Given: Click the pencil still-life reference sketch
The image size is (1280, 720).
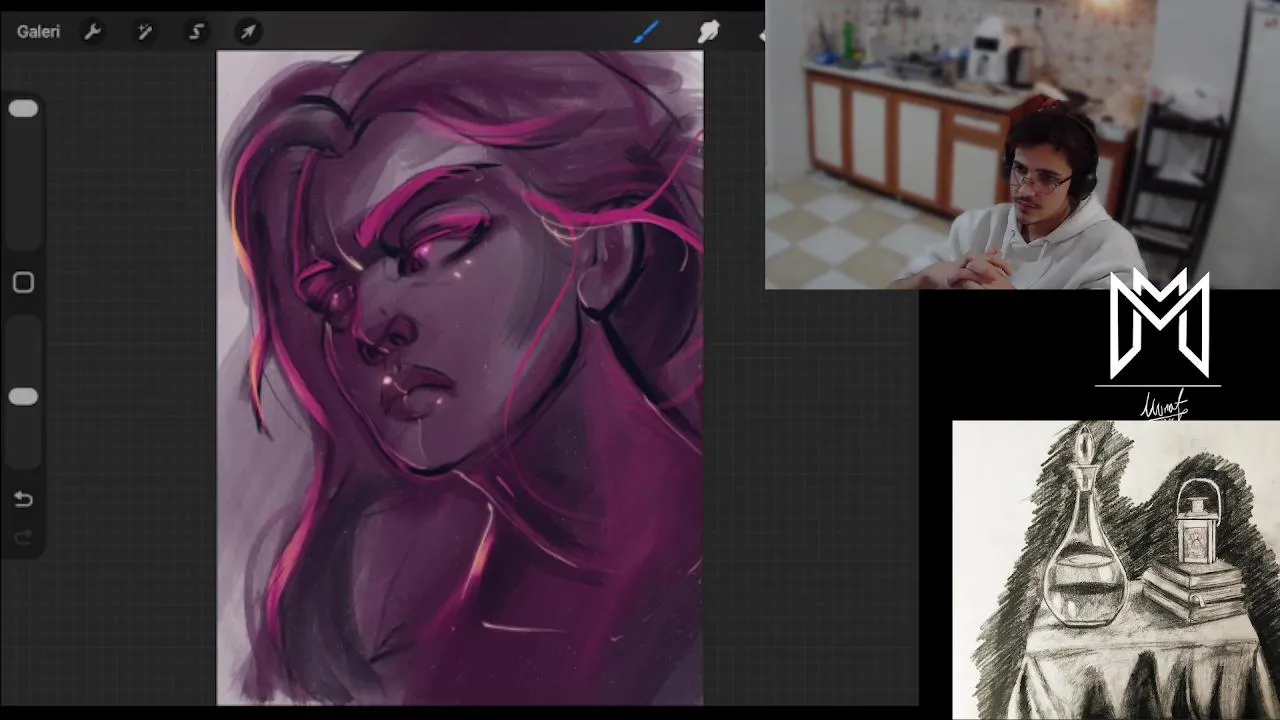Looking at the screenshot, I should coord(1116,570).
